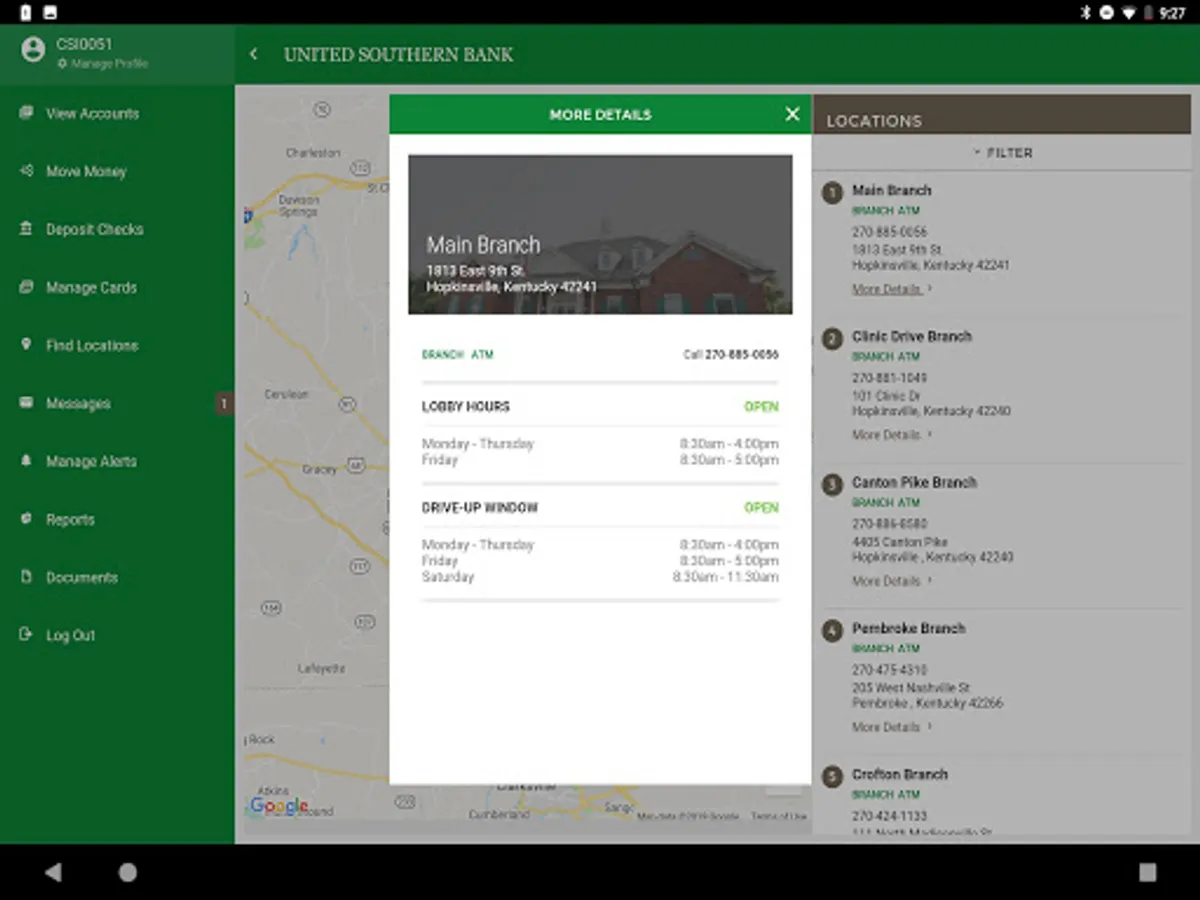Click the Main Branch photo banner
This screenshot has width=1200, height=900.
[x=600, y=234]
